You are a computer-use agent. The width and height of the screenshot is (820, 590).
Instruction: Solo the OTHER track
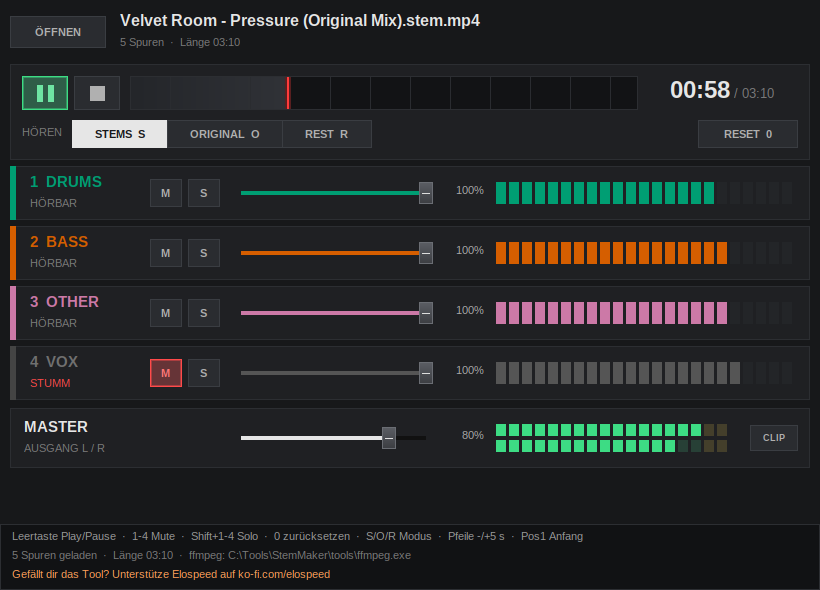point(204,313)
